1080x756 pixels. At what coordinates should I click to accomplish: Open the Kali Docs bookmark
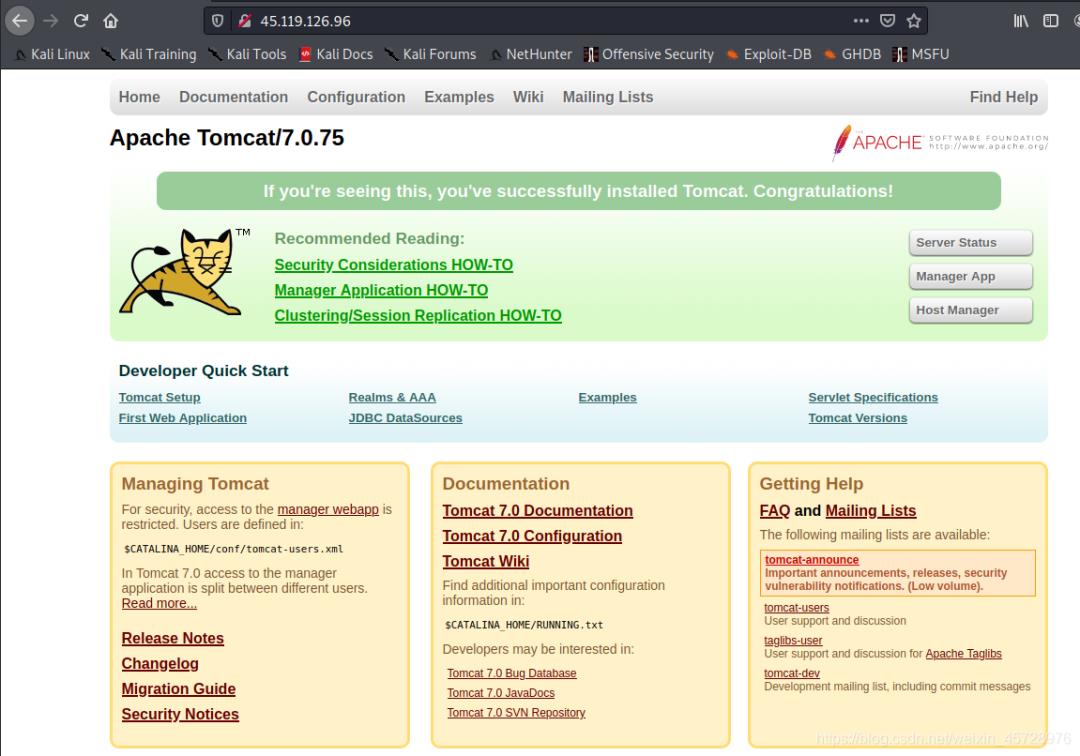pyautogui.click(x=336, y=54)
